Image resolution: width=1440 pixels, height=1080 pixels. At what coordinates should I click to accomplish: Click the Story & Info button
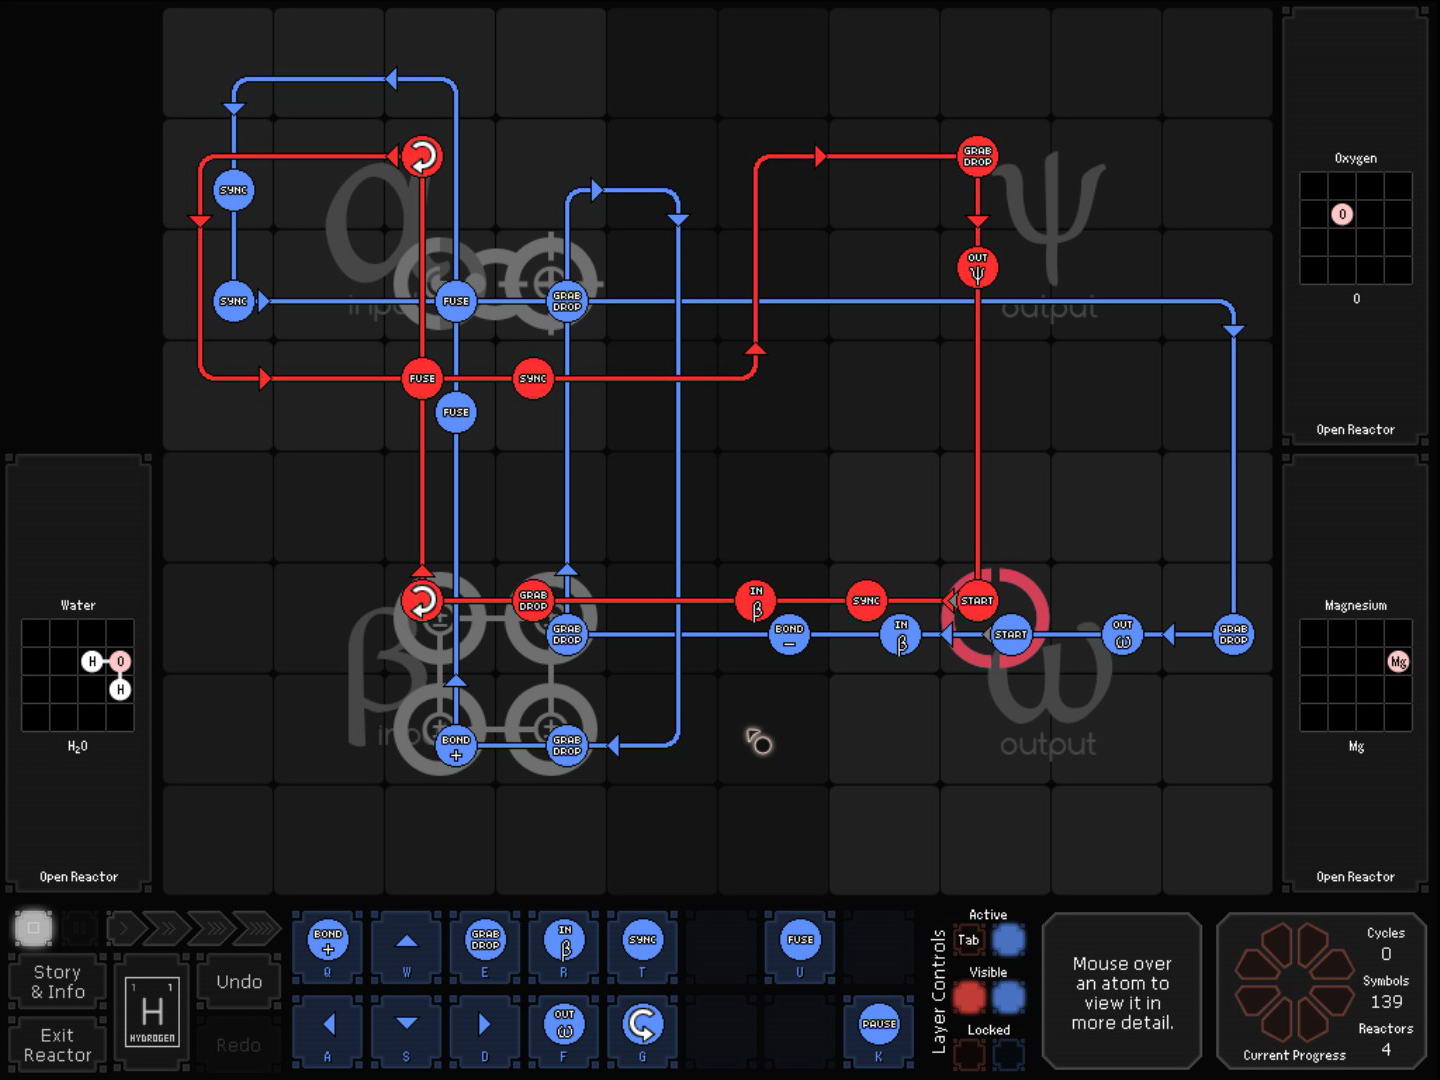58,982
